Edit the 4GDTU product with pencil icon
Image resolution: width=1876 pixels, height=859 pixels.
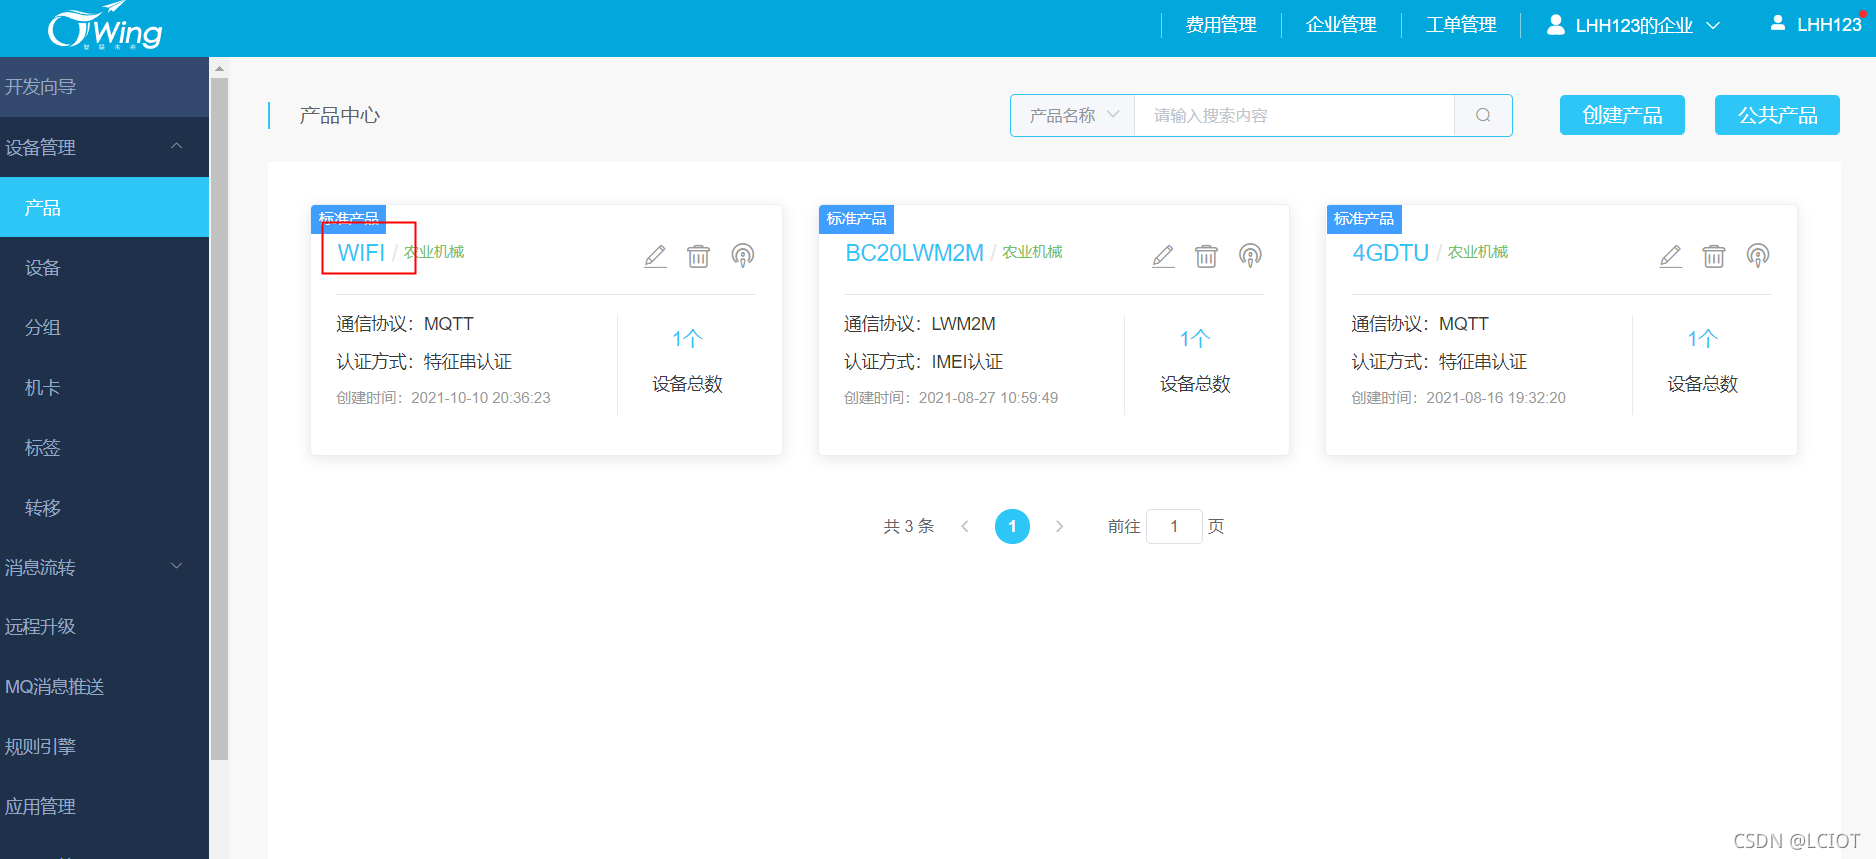[x=1670, y=256]
